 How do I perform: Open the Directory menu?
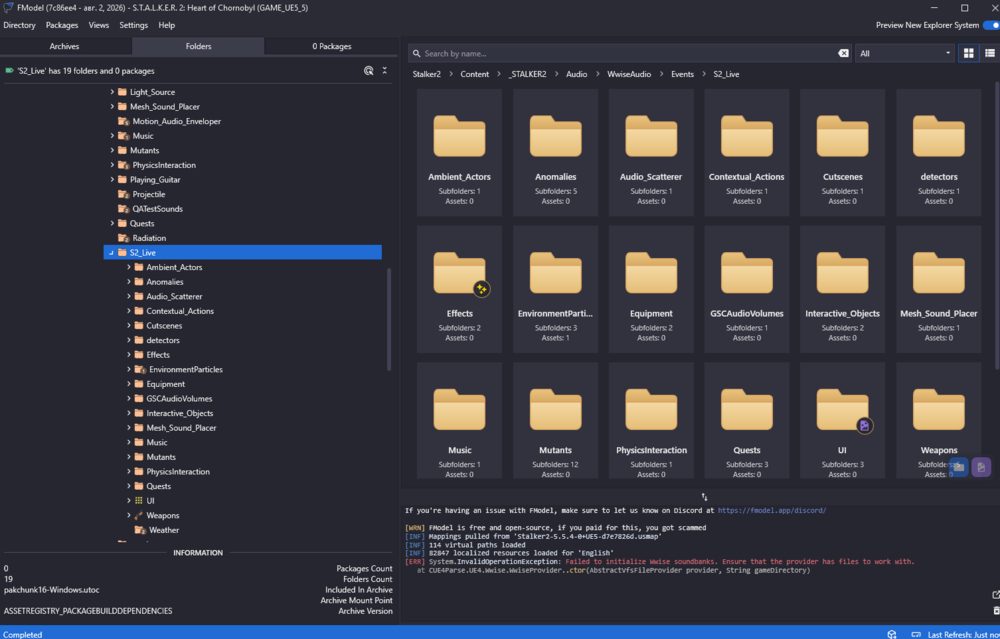click(19, 26)
